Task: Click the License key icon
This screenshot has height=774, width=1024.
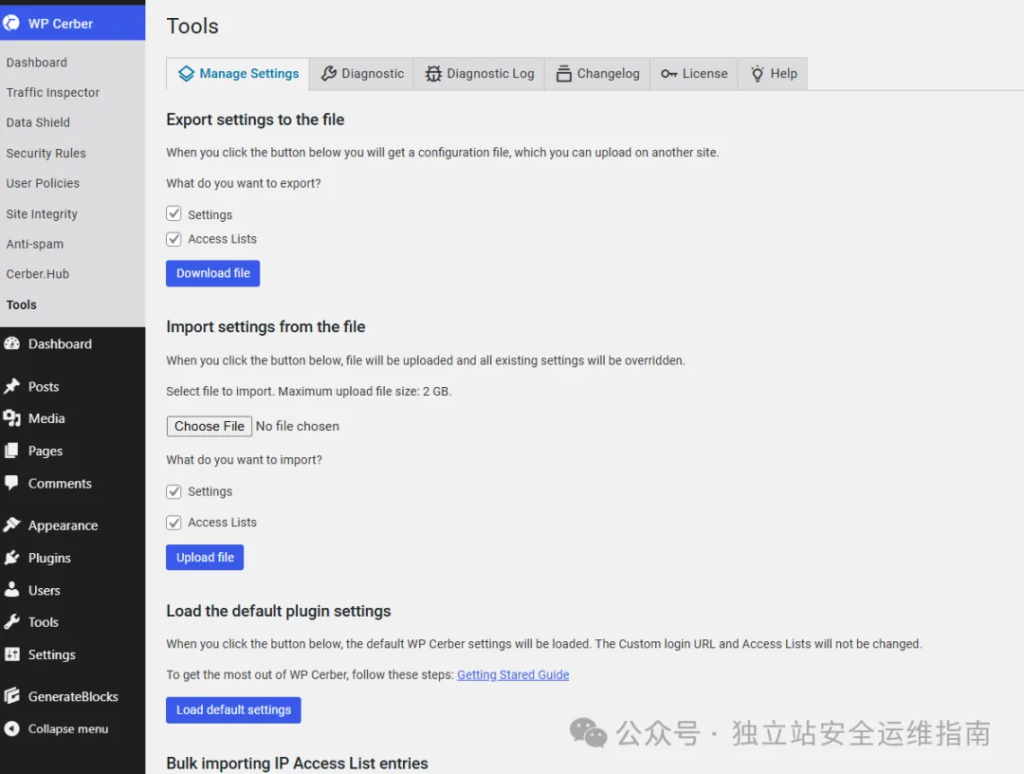Action: click(669, 74)
